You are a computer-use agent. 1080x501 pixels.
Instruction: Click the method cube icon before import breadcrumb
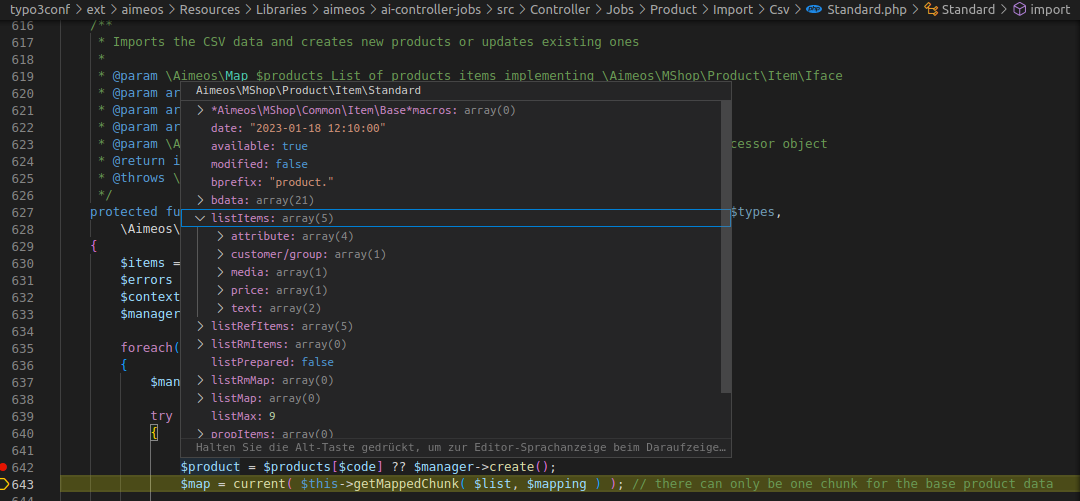1019,10
